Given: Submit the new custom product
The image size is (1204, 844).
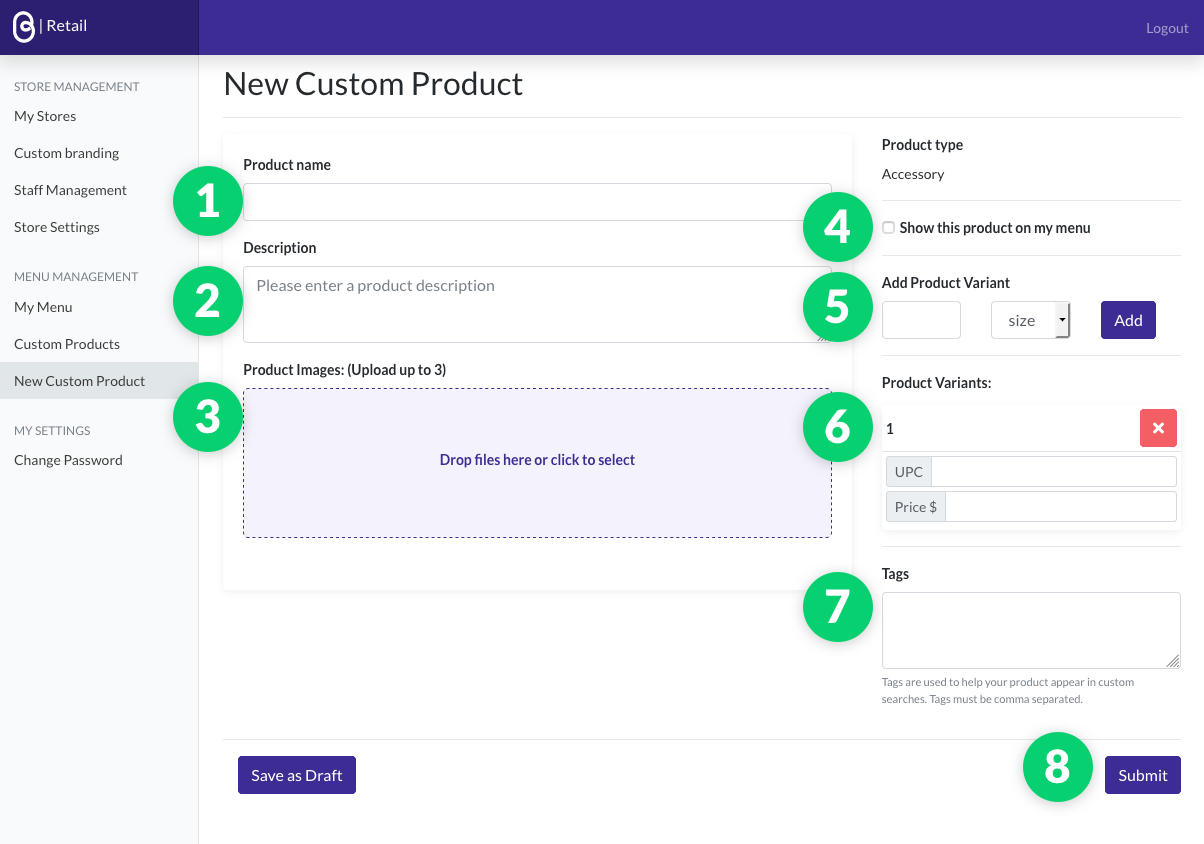Looking at the screenshot, I should [x=1142, y=775].
